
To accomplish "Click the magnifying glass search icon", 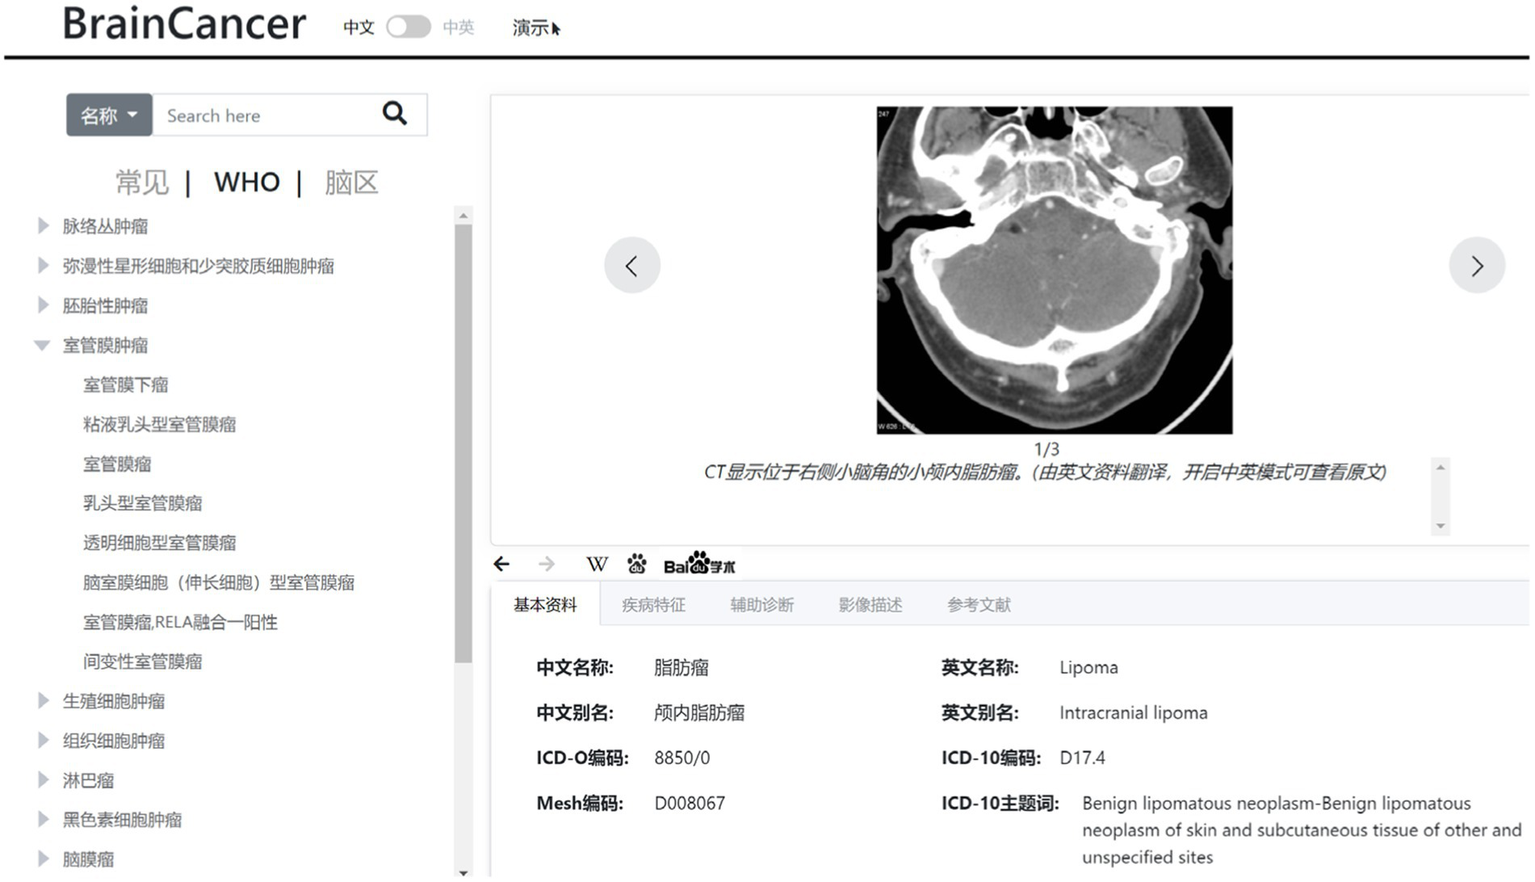I will [x=395, y=114].
